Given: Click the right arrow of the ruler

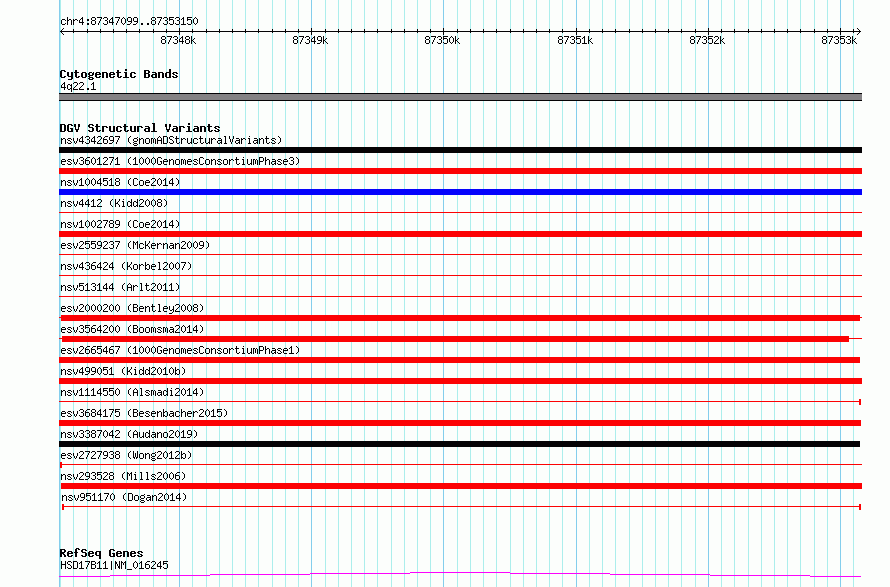Looking at the screenshot, I should click(x=858, y=32).
